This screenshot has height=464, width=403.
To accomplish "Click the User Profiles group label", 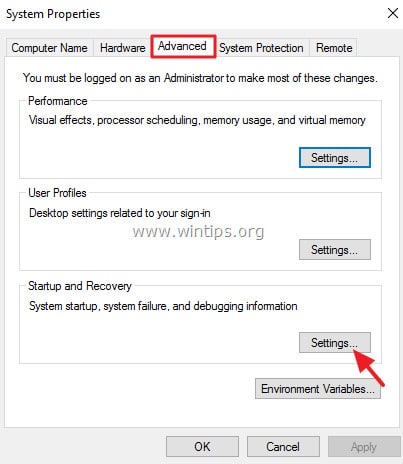I will (x=57, y=193).
